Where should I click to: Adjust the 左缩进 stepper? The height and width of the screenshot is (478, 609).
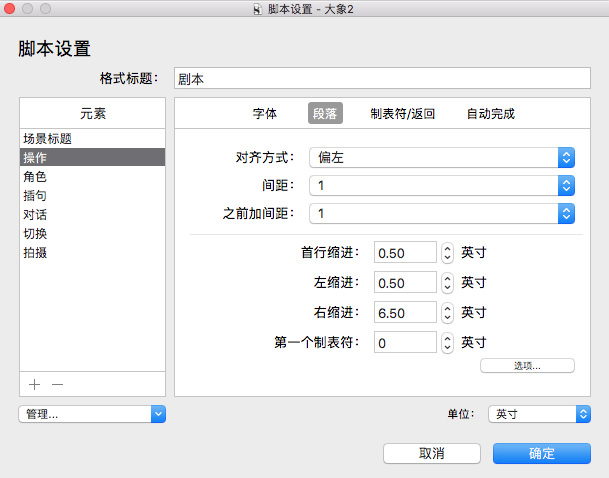pyautogui.click(x=447, y=283)
